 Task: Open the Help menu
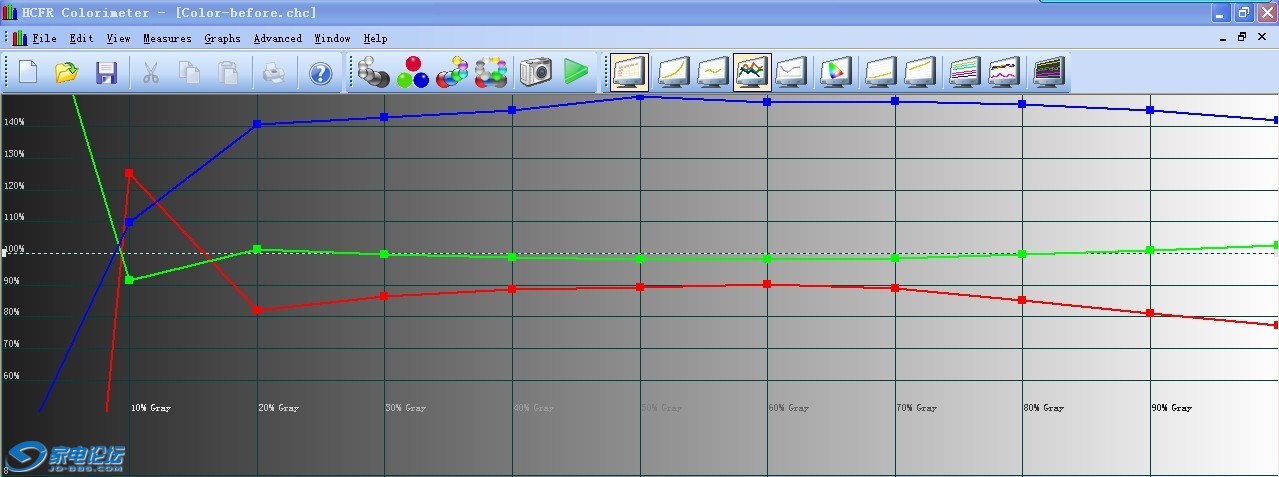[x=375, y=38]
